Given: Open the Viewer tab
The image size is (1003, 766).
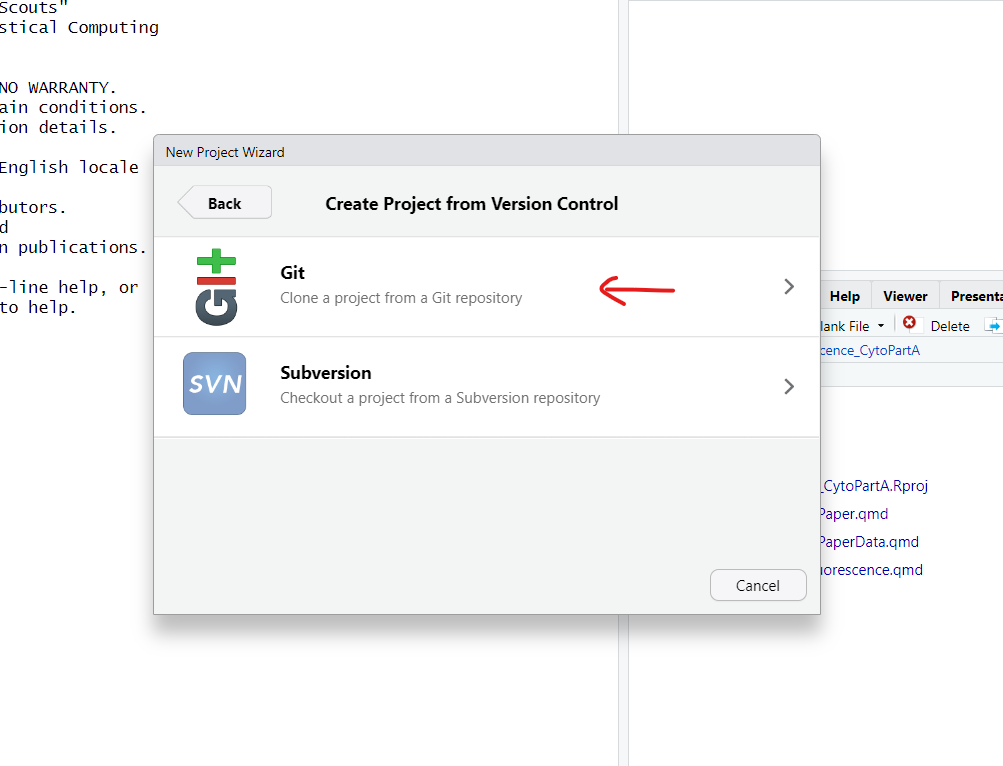Looking at the screenshot, I should (x=905, y=296).
